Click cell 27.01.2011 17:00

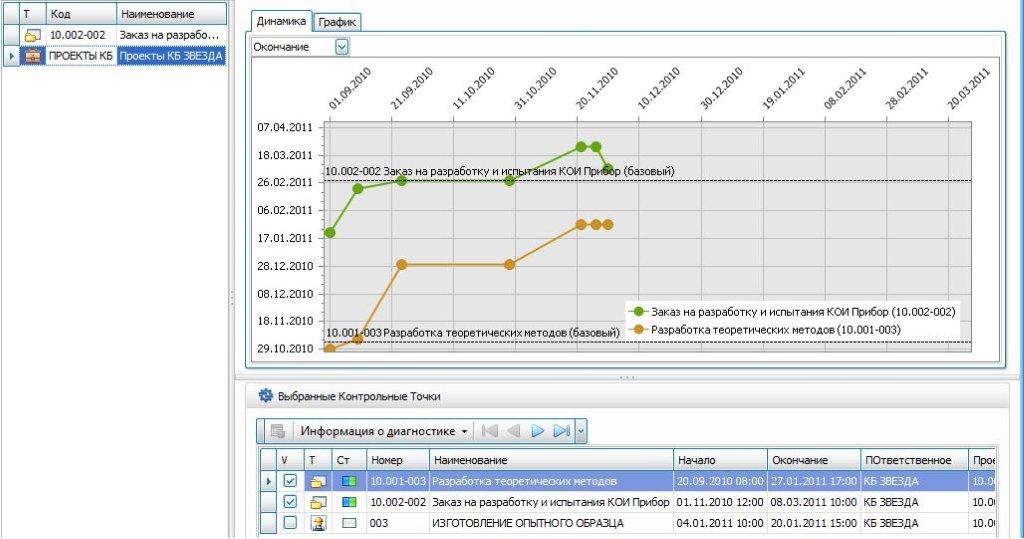(814, 482)
